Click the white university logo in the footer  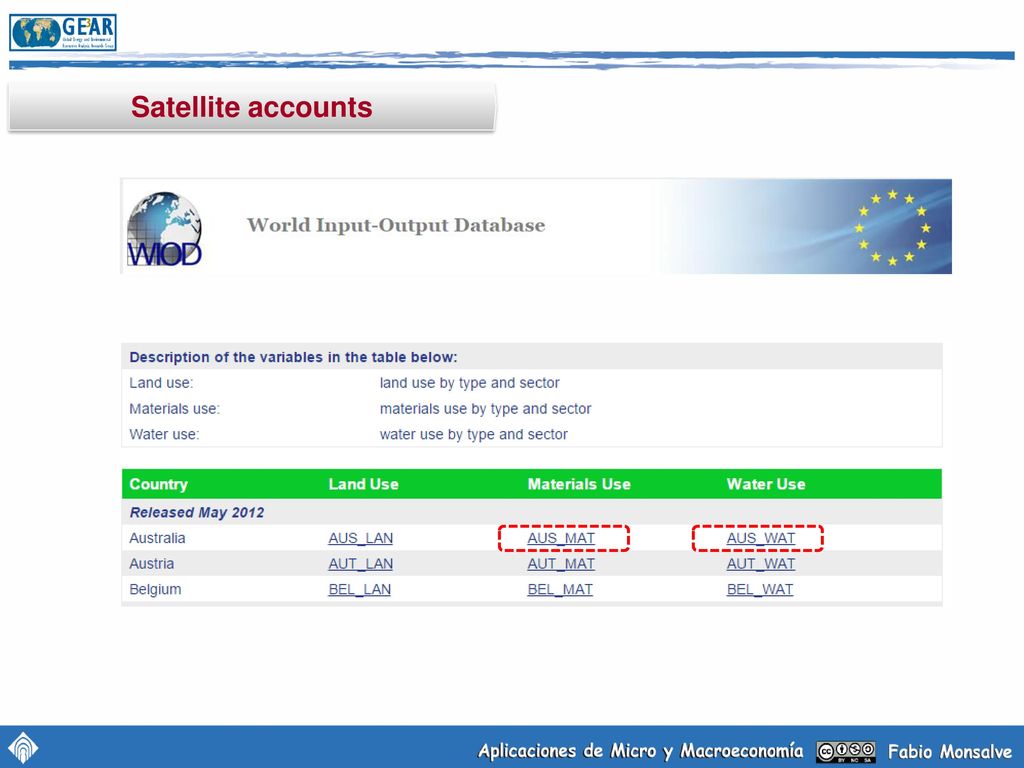23,748
